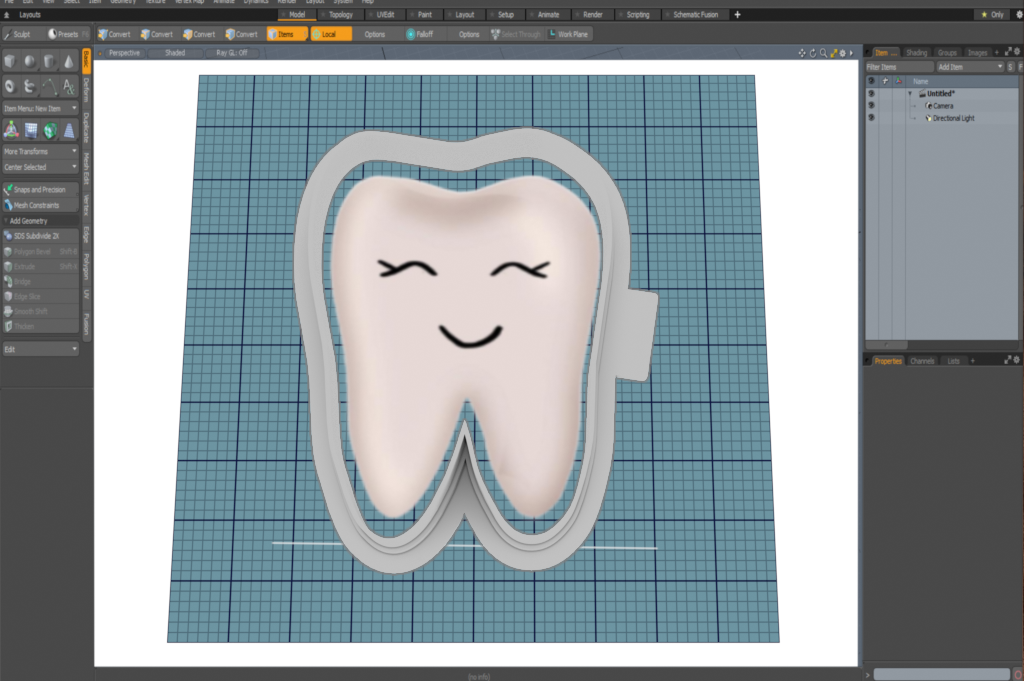Screen dimensions: 1024x681
Task: Toggle visibility of Camera item
Action: pos(871,106)
